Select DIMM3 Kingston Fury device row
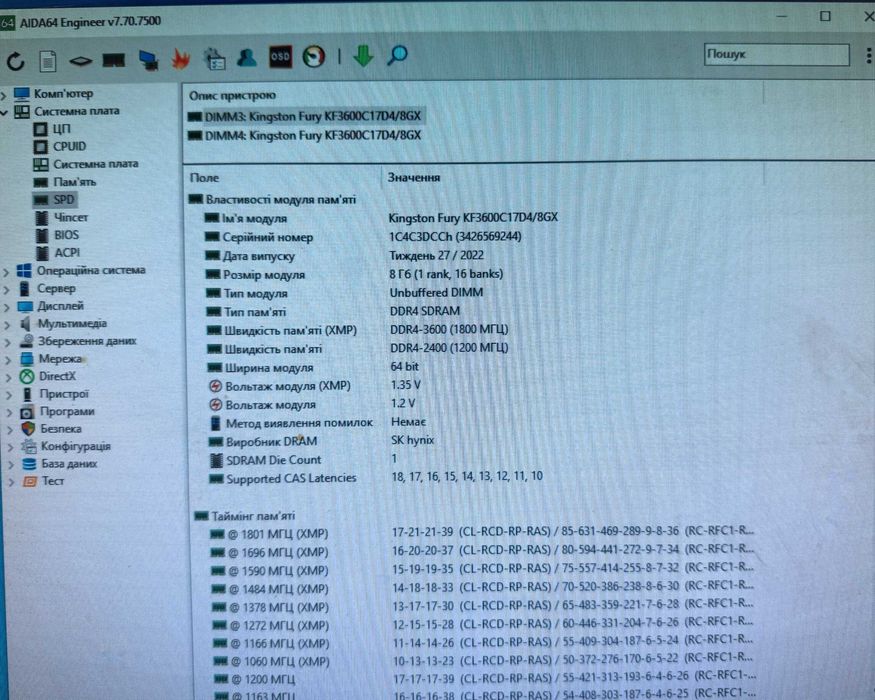 [x=305, y=117]
